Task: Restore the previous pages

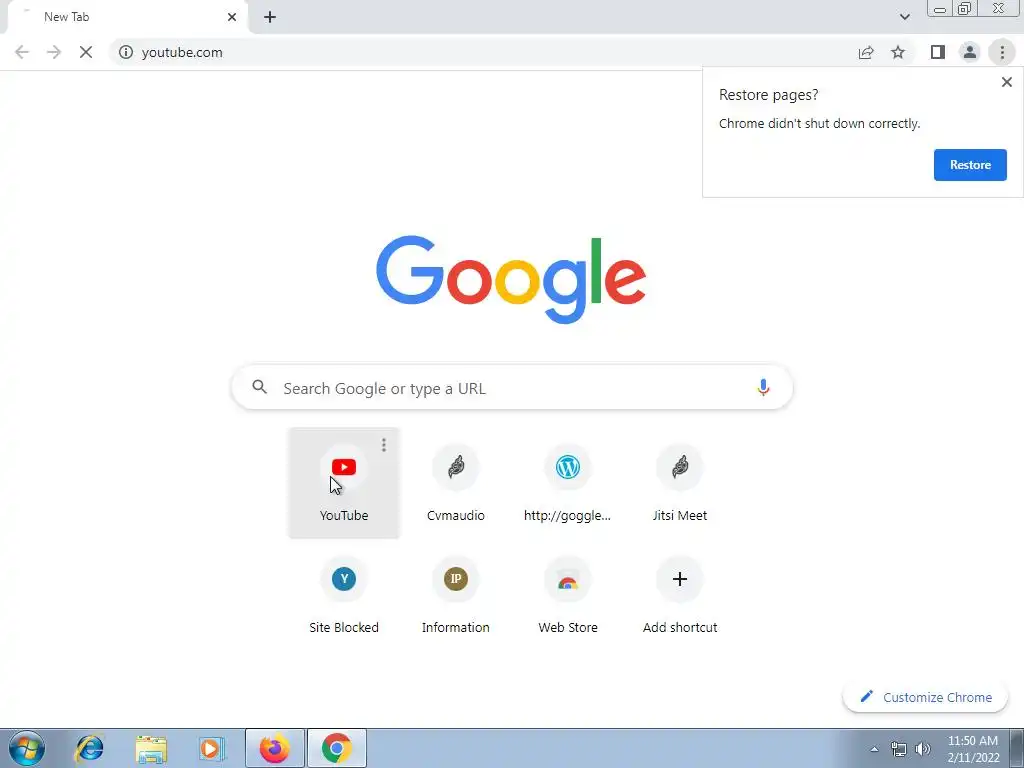Action: coord(970,165)
